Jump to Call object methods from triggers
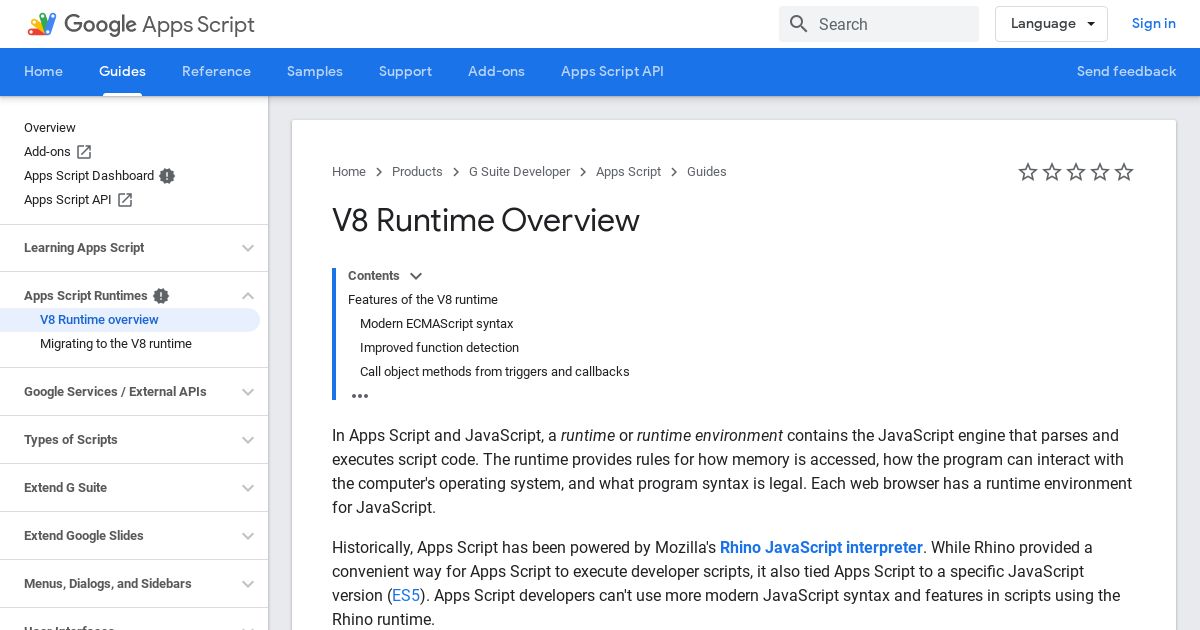The width and height of the screenshot is (1200, 630). [x=495, y=372]
